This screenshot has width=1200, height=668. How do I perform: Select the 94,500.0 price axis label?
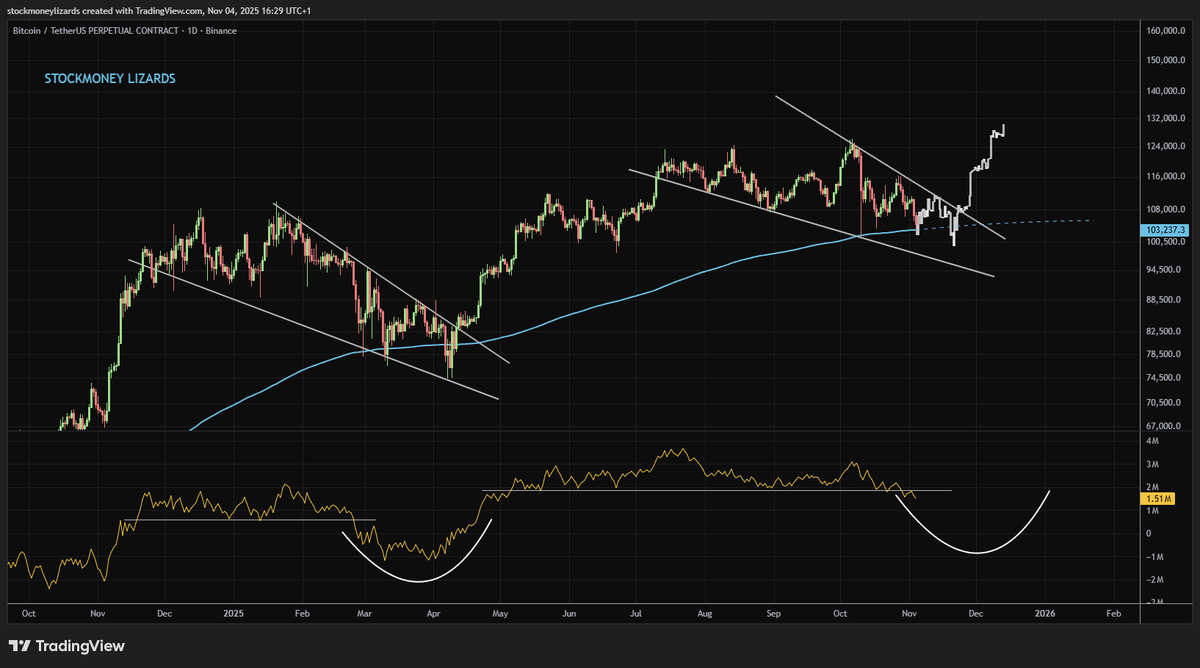coord(1166,270)
